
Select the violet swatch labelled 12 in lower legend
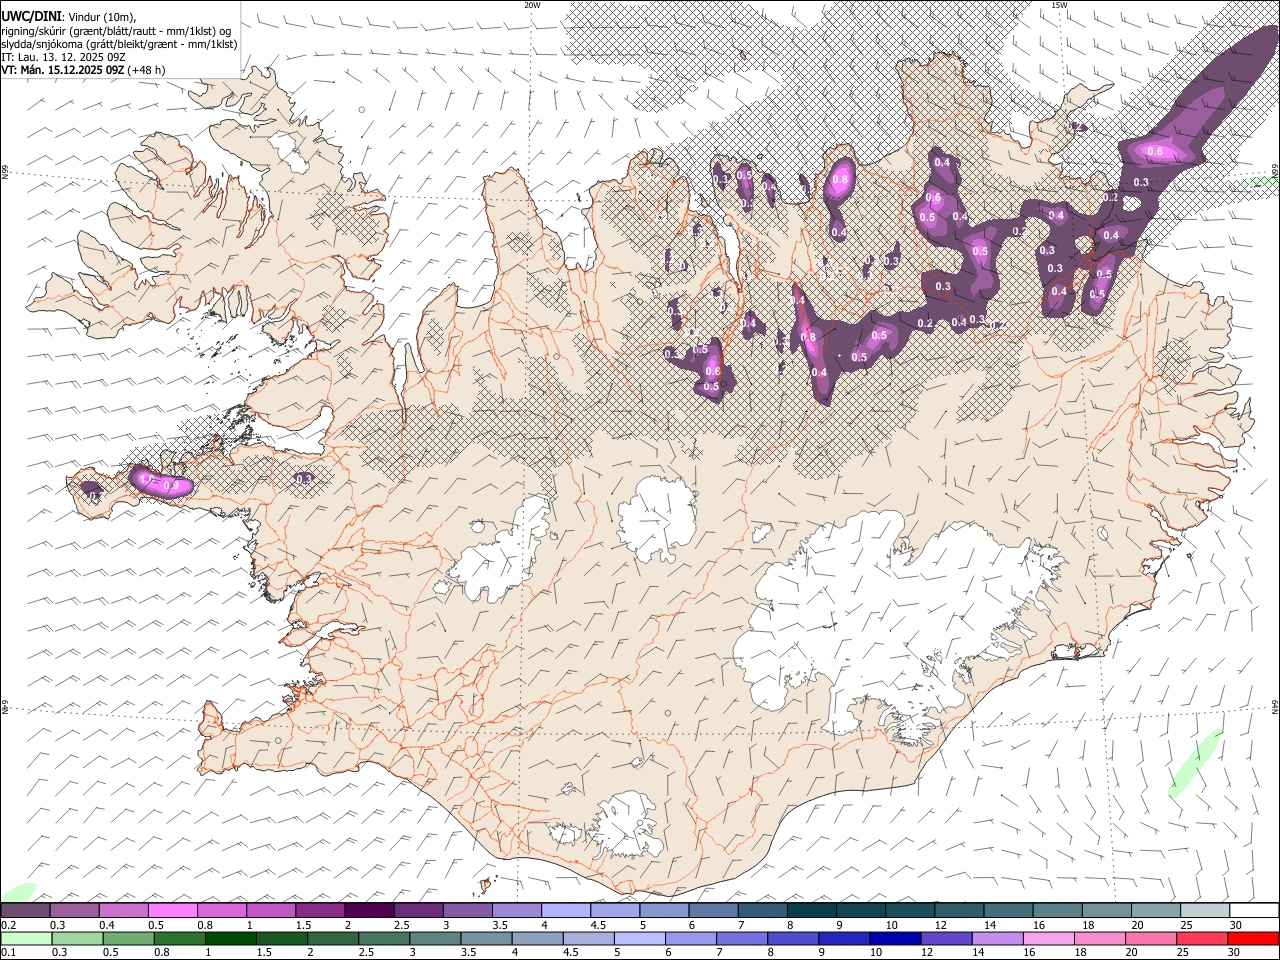[x=945, y=939]
